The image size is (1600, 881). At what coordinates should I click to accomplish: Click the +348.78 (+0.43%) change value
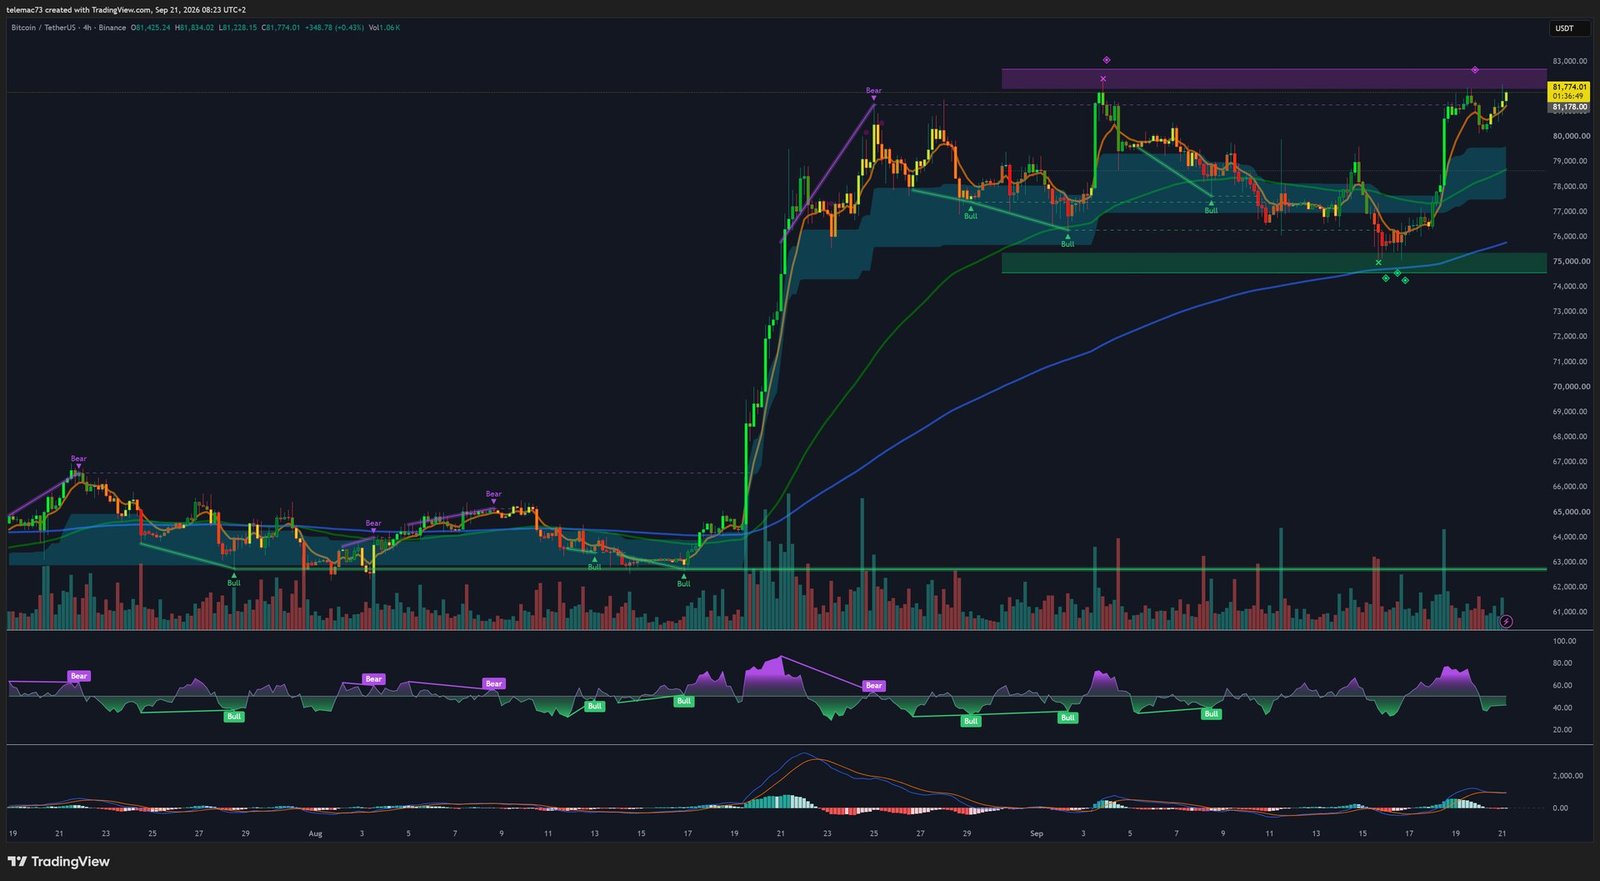point(334,27)
